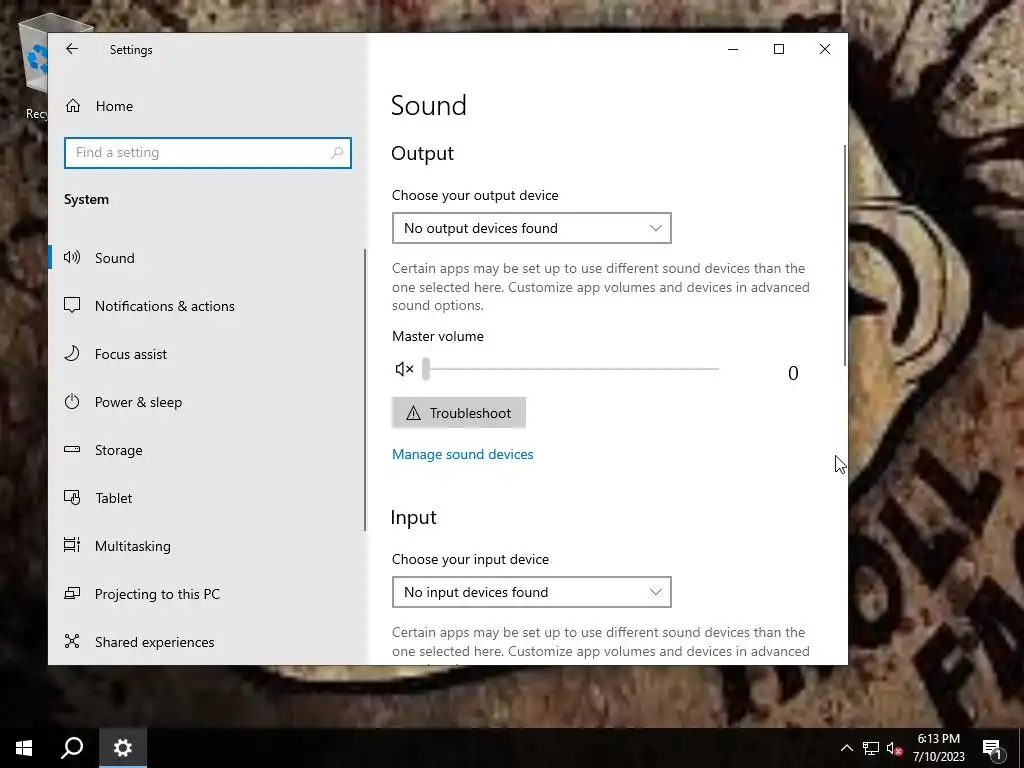
Task: Open the Action Center notification icon
Action: pos(993,748)
